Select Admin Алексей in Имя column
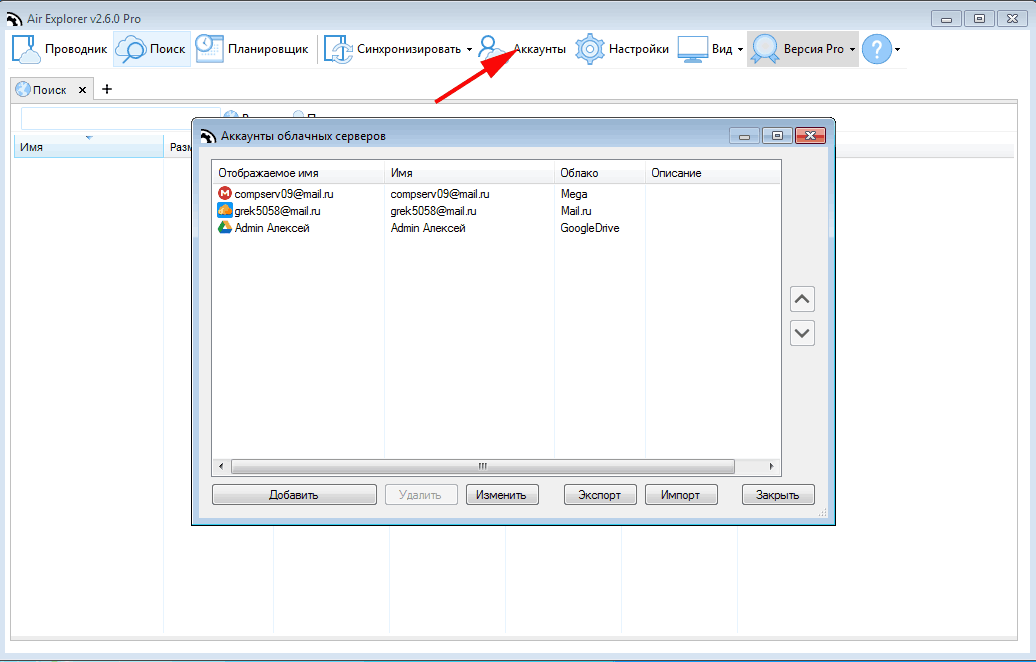The width and height of the screenshot is (1036, 662). (428, 228)
